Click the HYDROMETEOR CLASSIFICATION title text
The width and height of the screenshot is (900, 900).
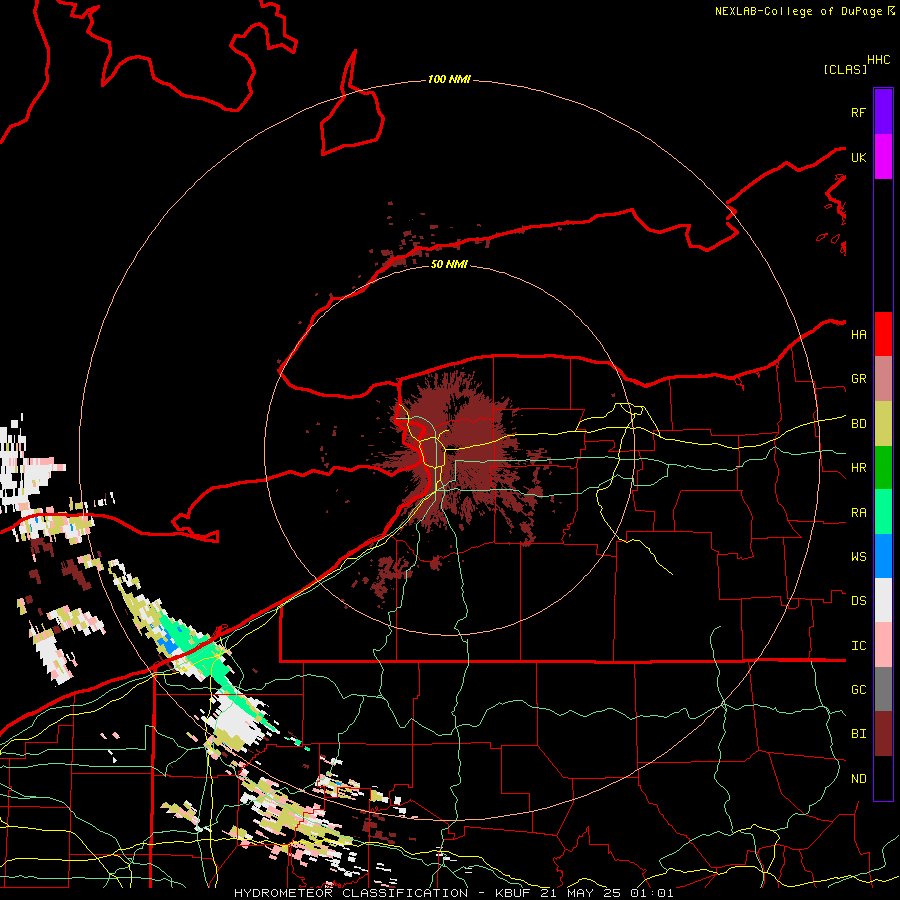[351, 893]
